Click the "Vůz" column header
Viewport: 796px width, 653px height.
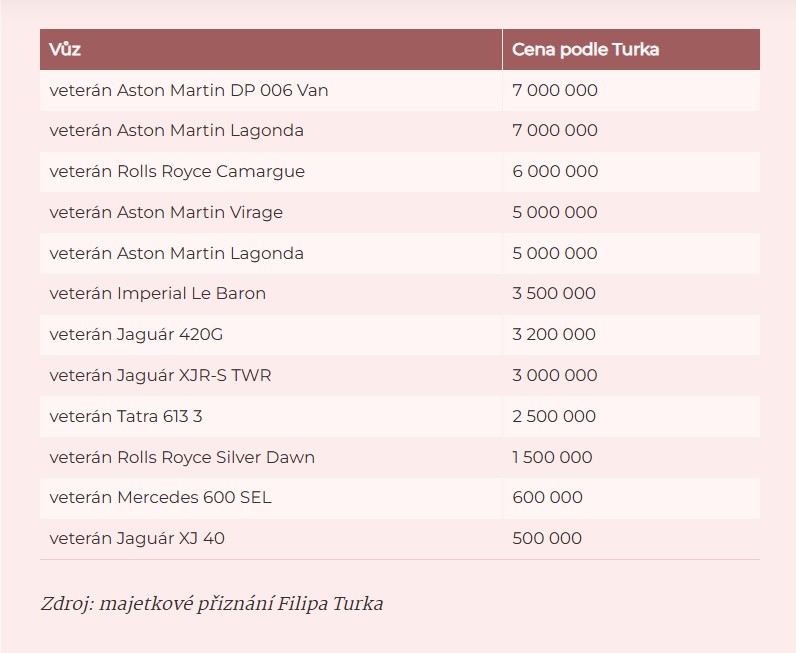66,49
